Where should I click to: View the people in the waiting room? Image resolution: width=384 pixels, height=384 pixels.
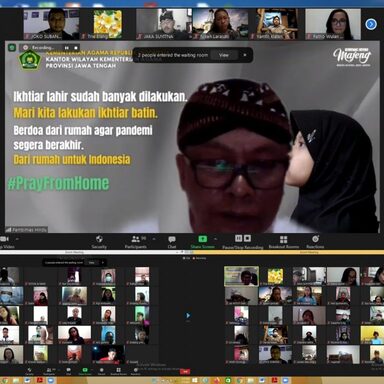click(x=224, y=55)
